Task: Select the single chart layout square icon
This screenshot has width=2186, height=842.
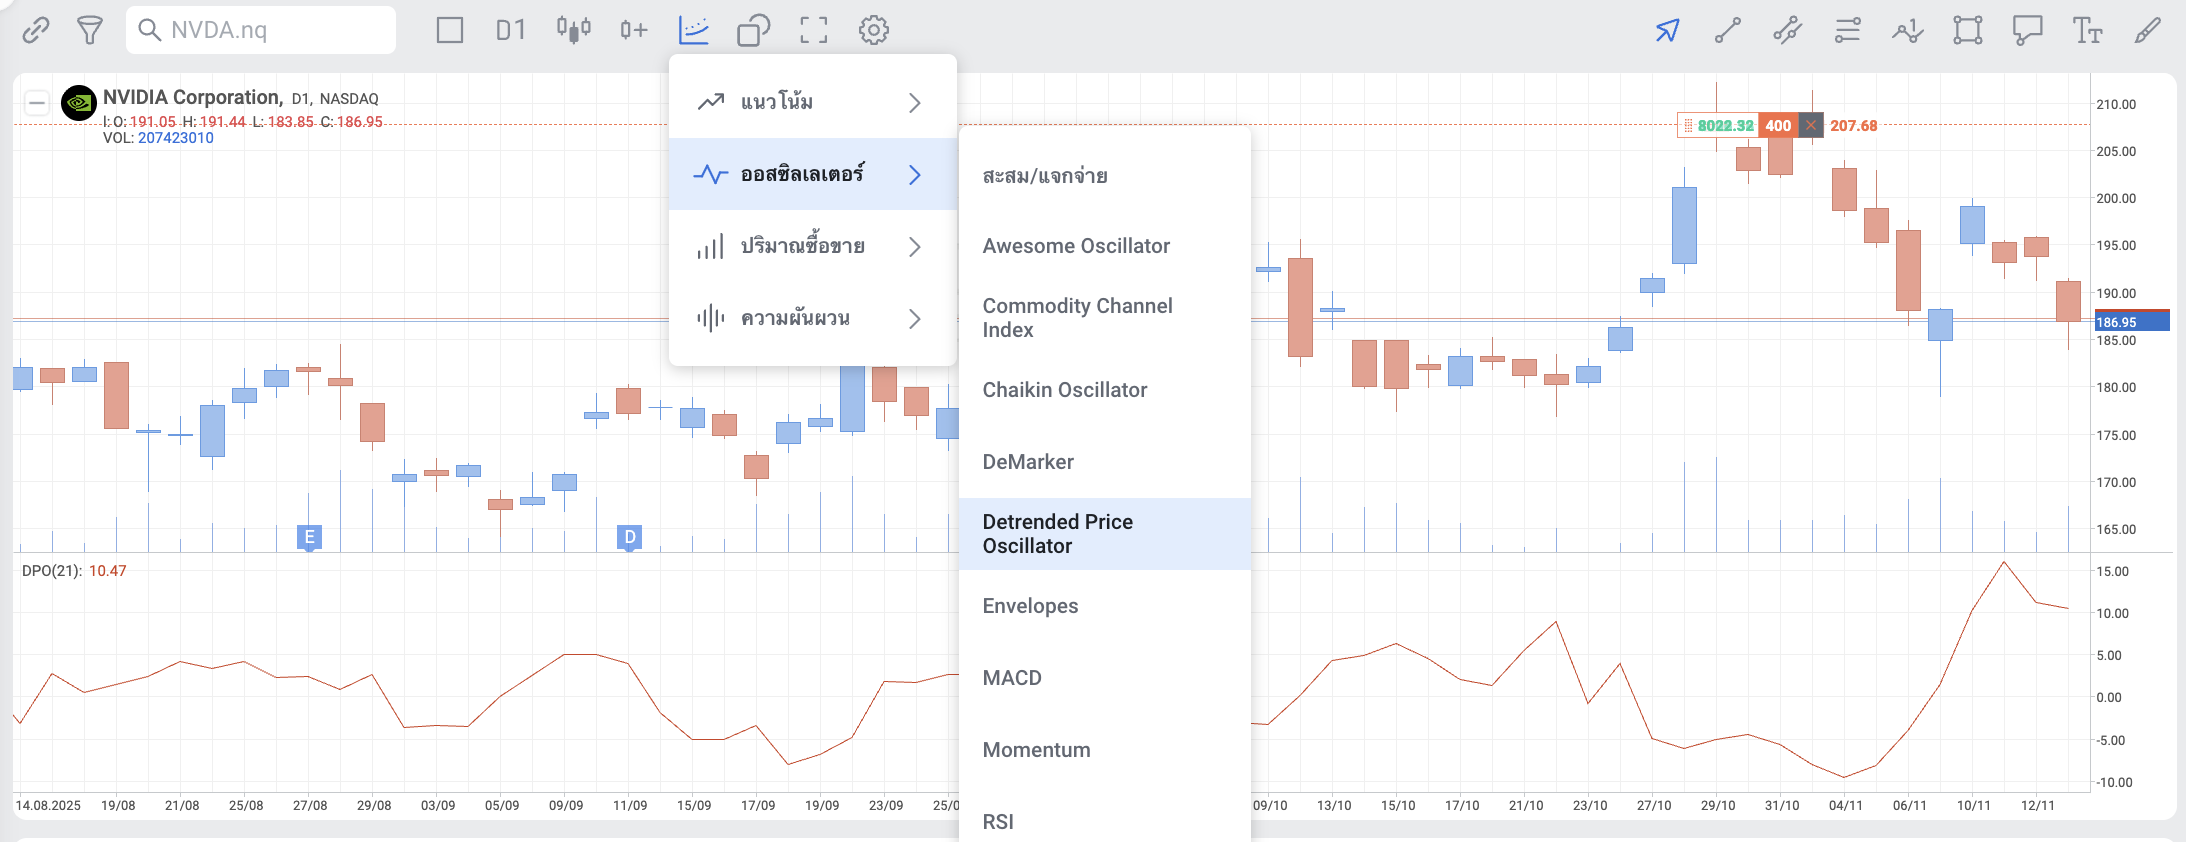Action: (x=450, y=30)
